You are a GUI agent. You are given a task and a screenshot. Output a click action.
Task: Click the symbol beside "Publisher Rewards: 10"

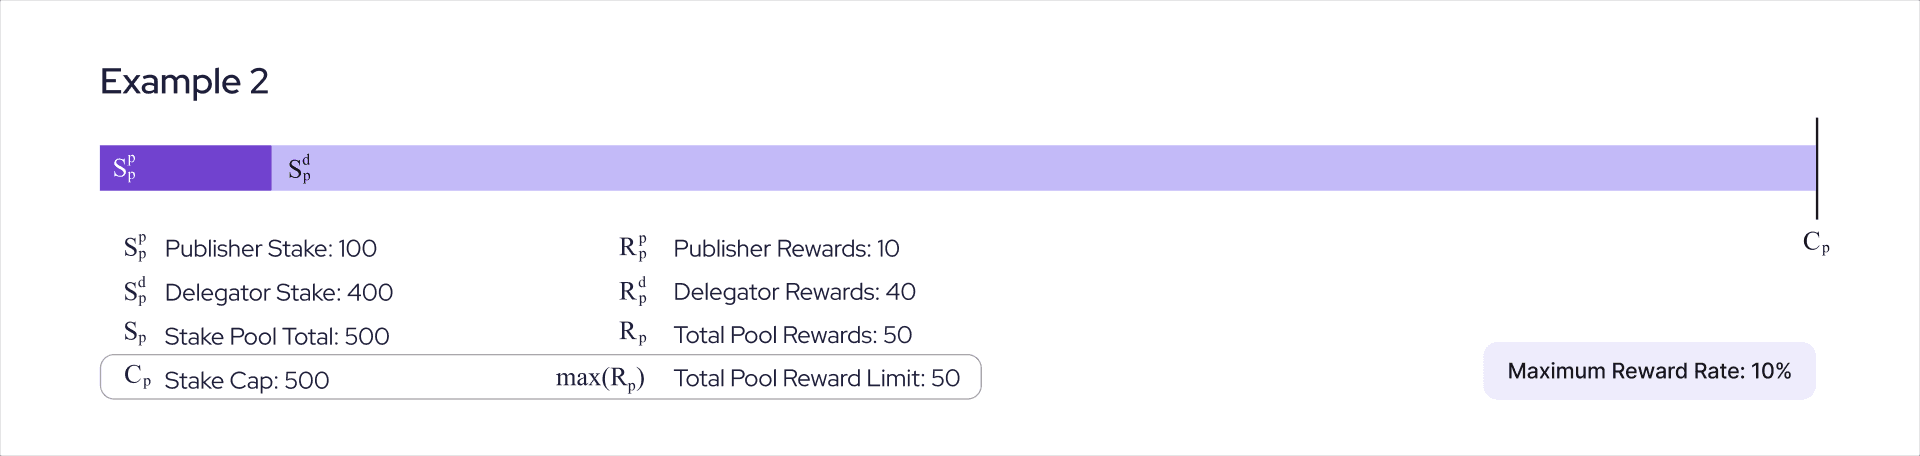coord(633,248)
